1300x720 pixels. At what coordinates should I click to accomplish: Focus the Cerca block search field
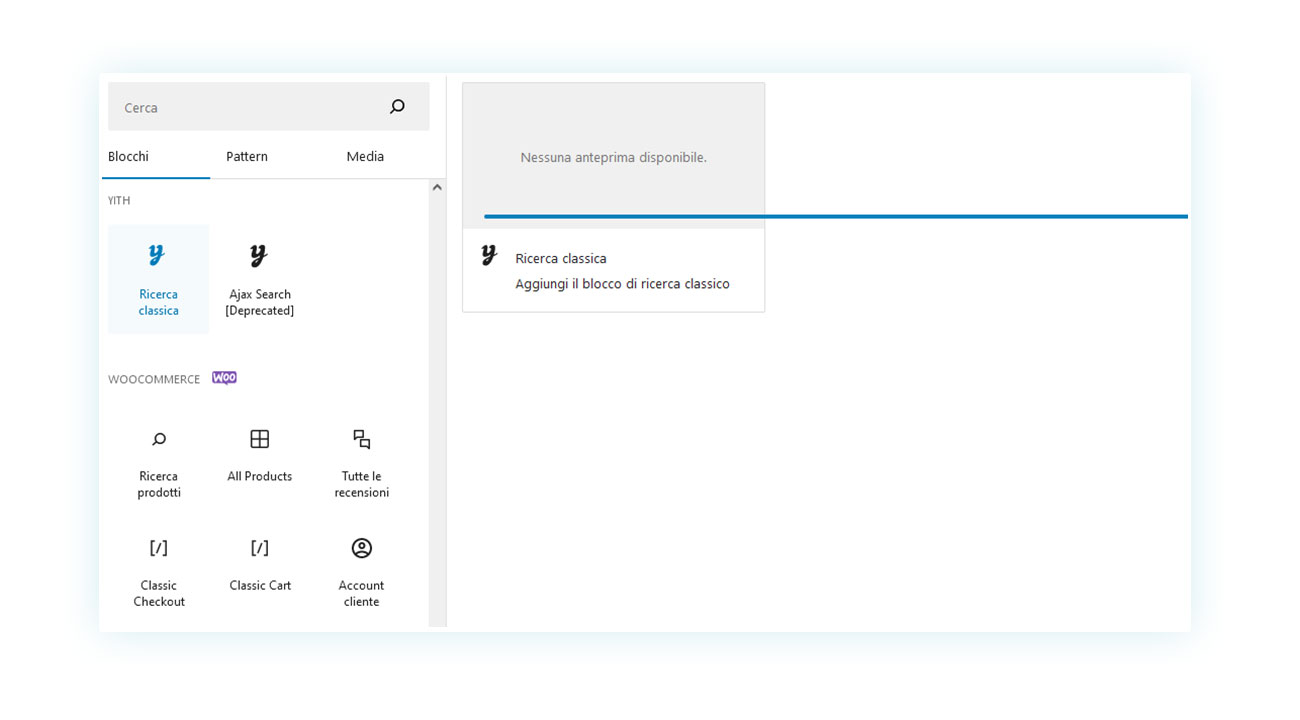pyautogui.click(x=268, y=106)
